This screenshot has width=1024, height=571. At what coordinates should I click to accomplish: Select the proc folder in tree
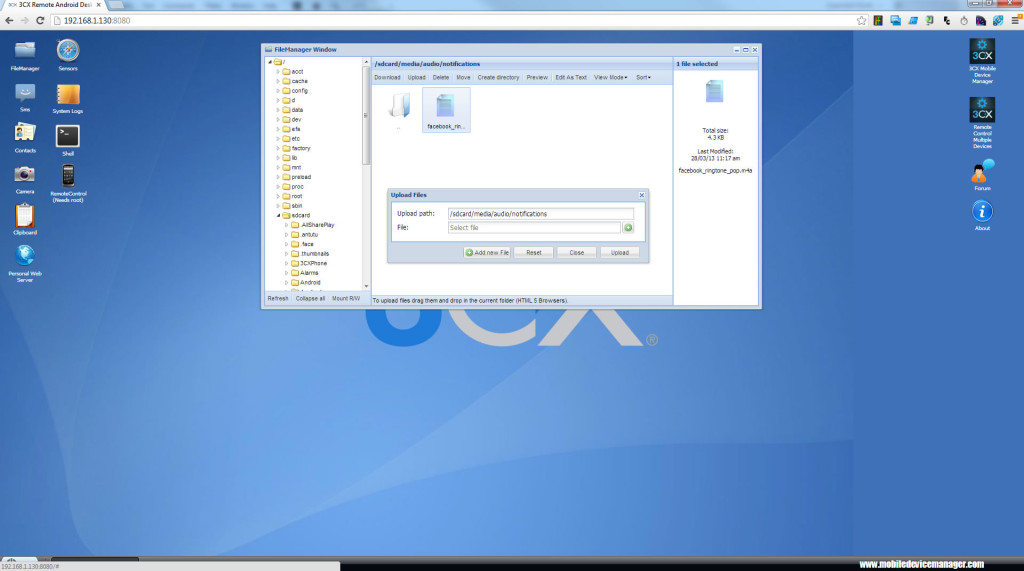pos(298,187)
